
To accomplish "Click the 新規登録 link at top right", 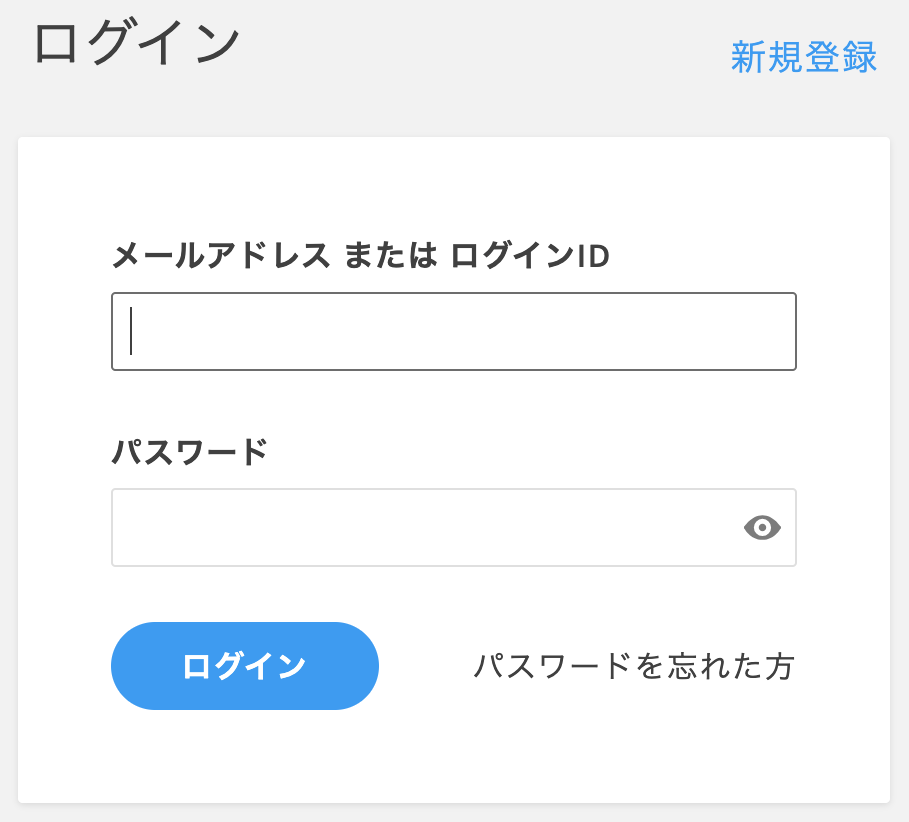I will click(x=803, y=59).
